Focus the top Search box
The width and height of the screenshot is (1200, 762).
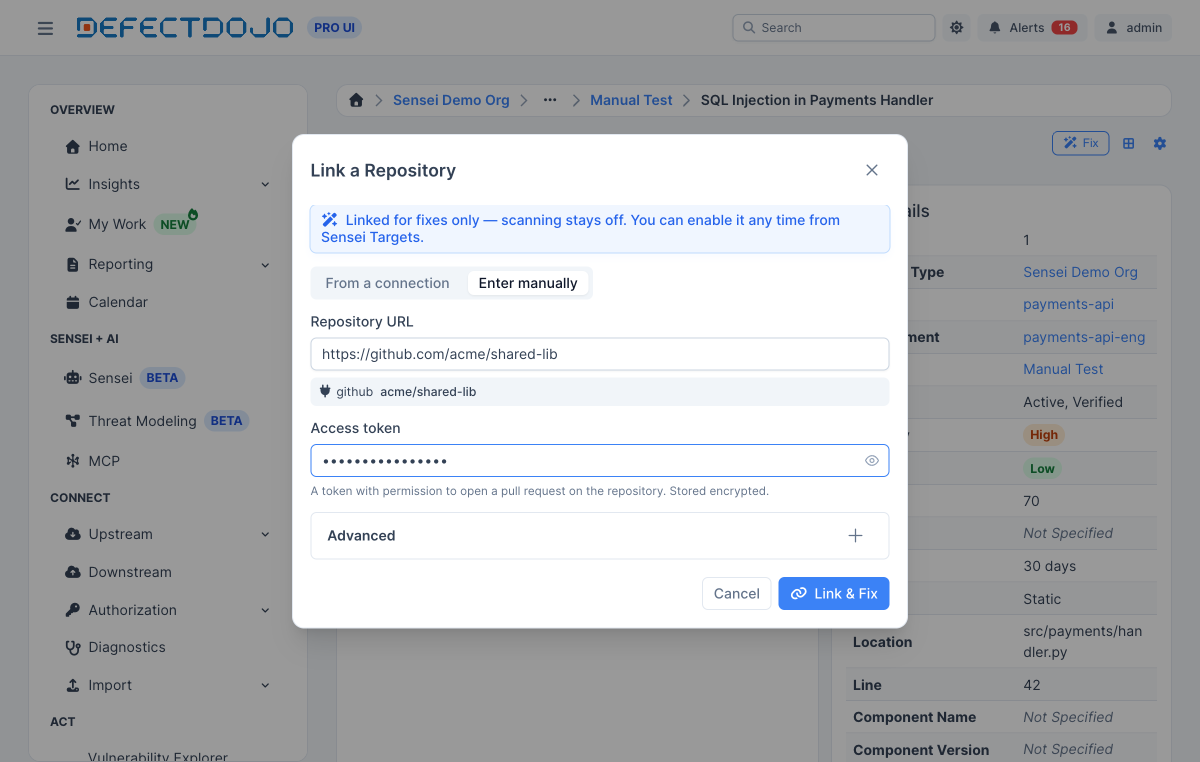(834, 28)
